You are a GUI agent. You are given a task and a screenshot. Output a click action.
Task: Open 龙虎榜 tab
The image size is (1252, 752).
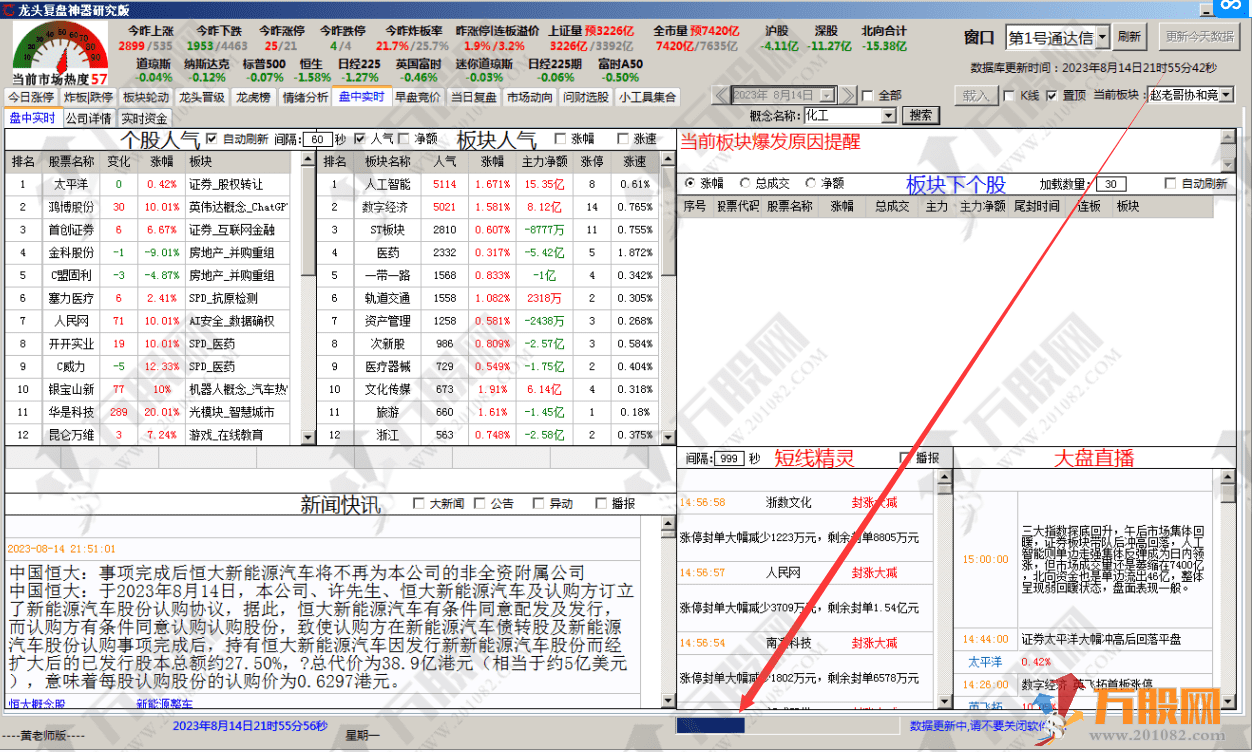253,97
